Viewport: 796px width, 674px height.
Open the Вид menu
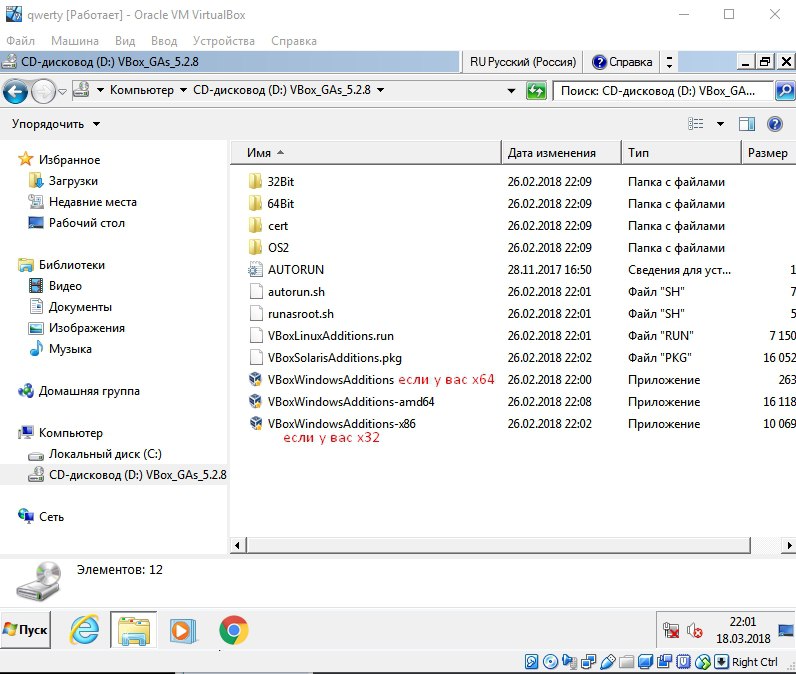125,41
